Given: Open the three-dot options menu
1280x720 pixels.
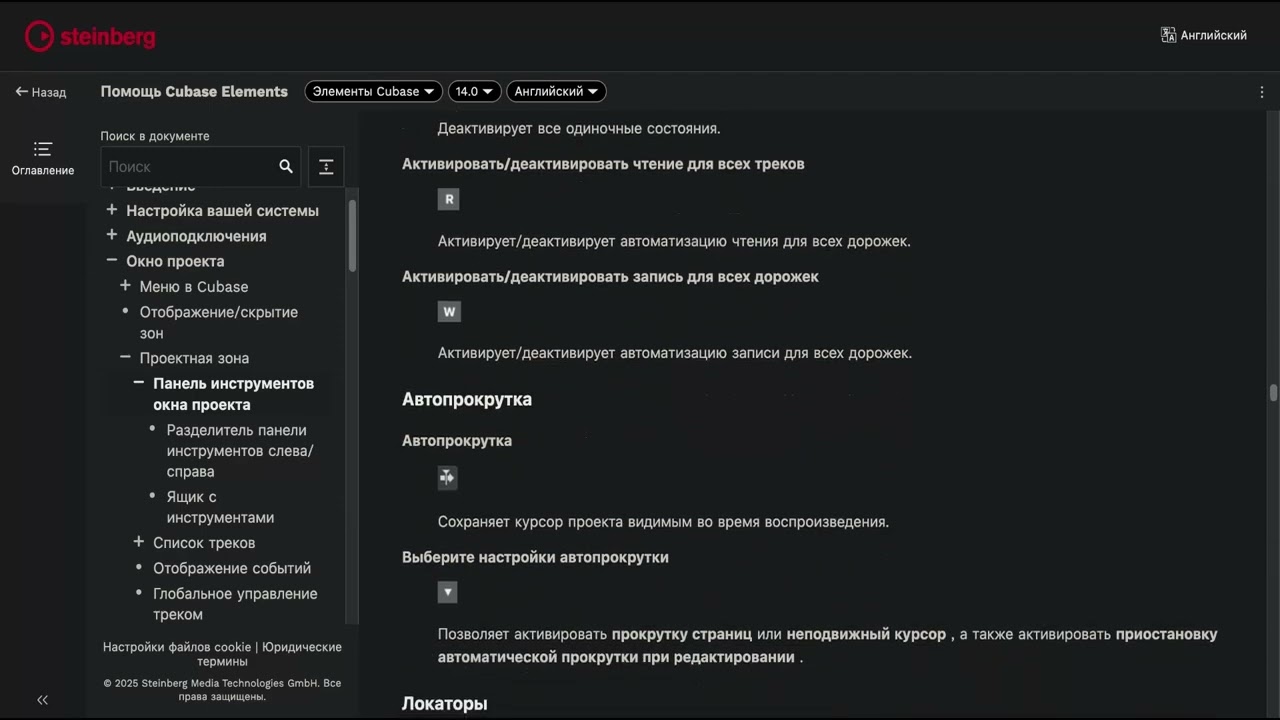Looking at the screenshot, I should (x=1262, y=92).
